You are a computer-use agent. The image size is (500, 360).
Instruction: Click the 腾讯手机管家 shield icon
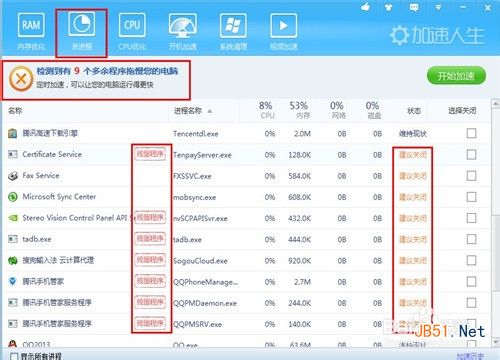point(13,282)
